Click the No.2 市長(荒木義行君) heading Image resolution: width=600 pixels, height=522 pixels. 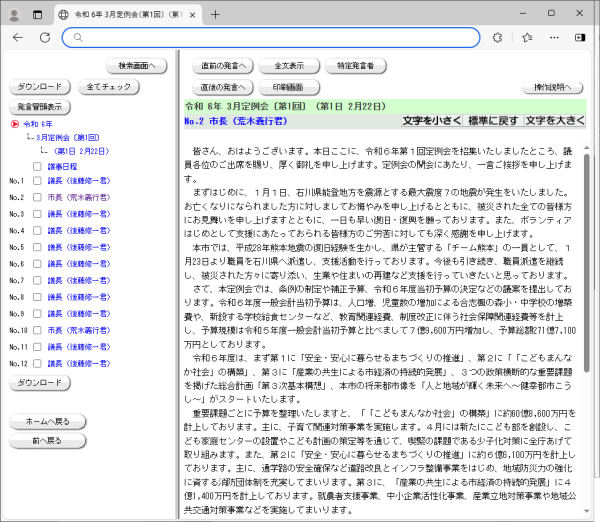click(x=236, y=121)
